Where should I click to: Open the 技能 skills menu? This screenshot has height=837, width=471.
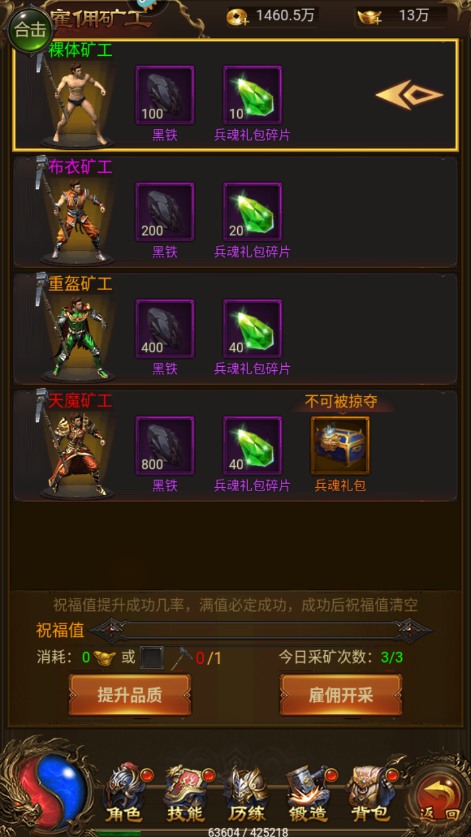pyautogui.click(x=187, y=794)
